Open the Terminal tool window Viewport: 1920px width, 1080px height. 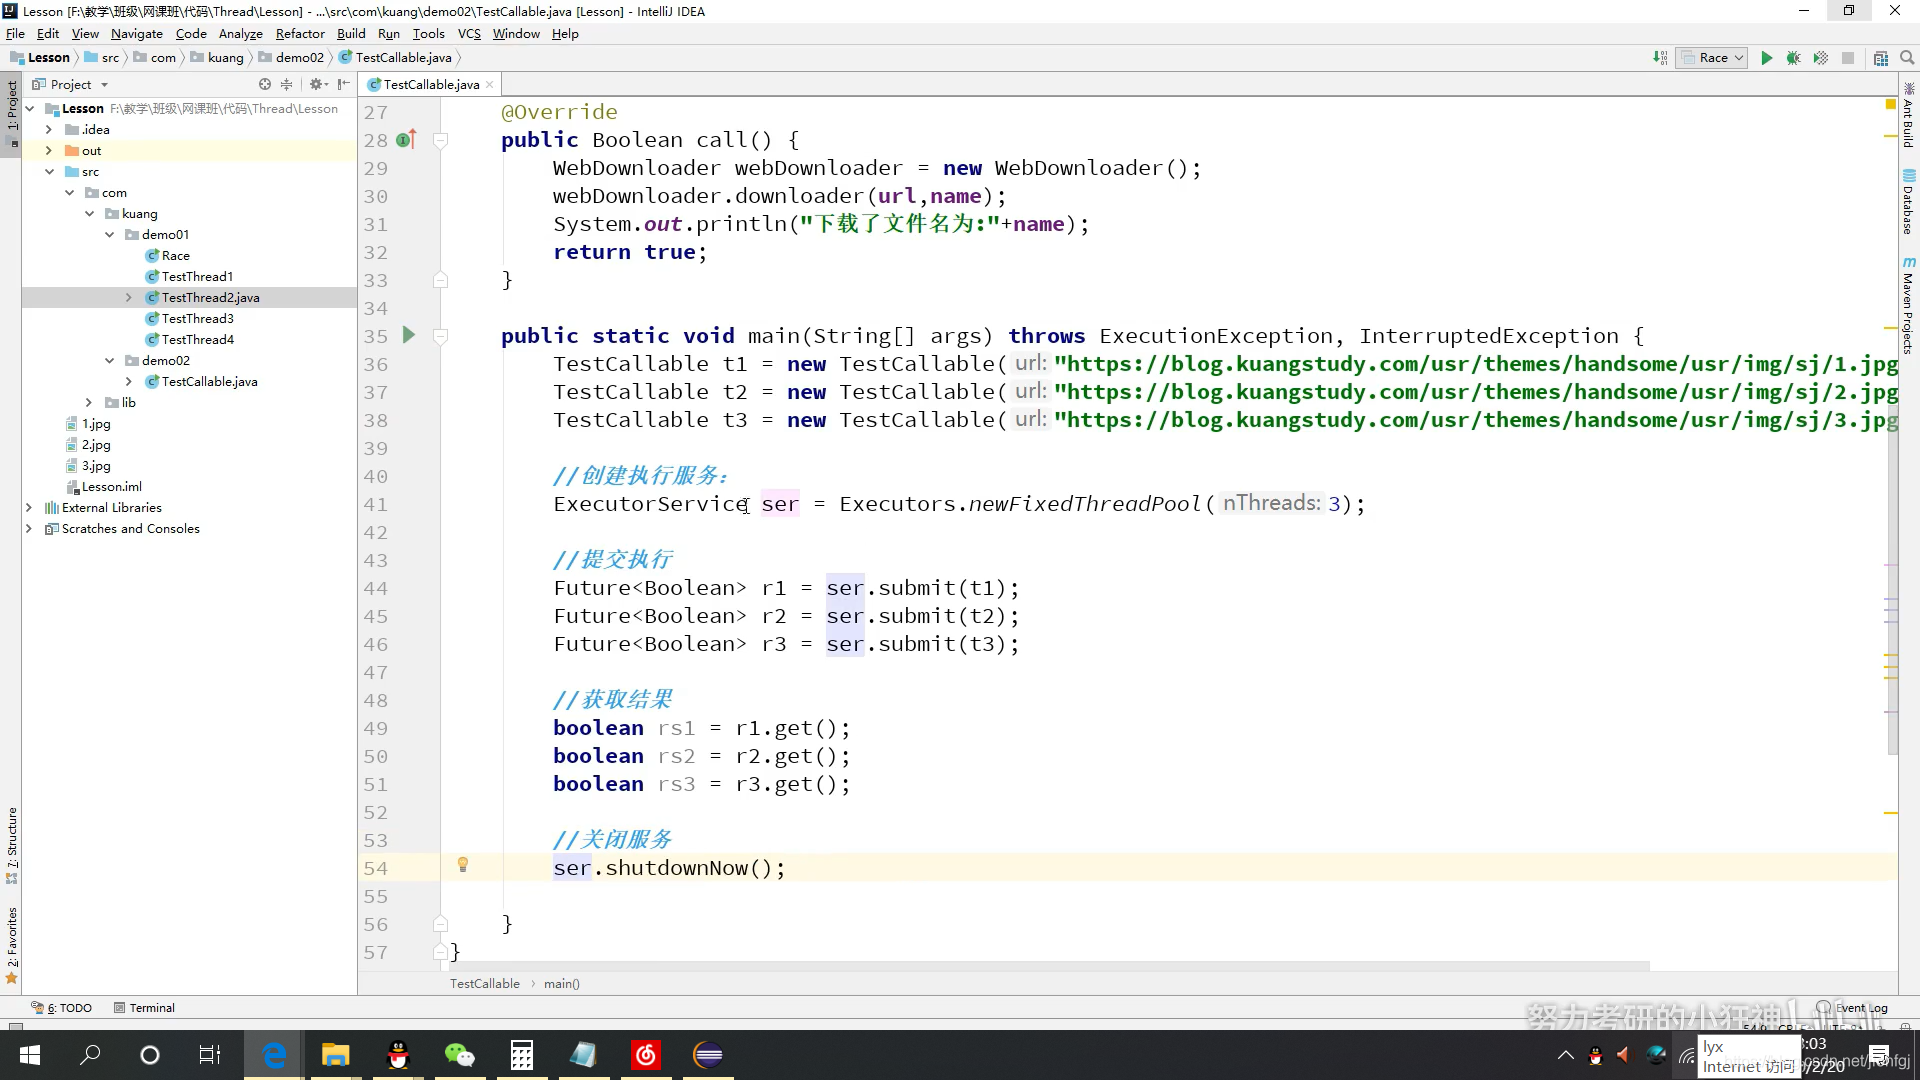pos(144,1008)
